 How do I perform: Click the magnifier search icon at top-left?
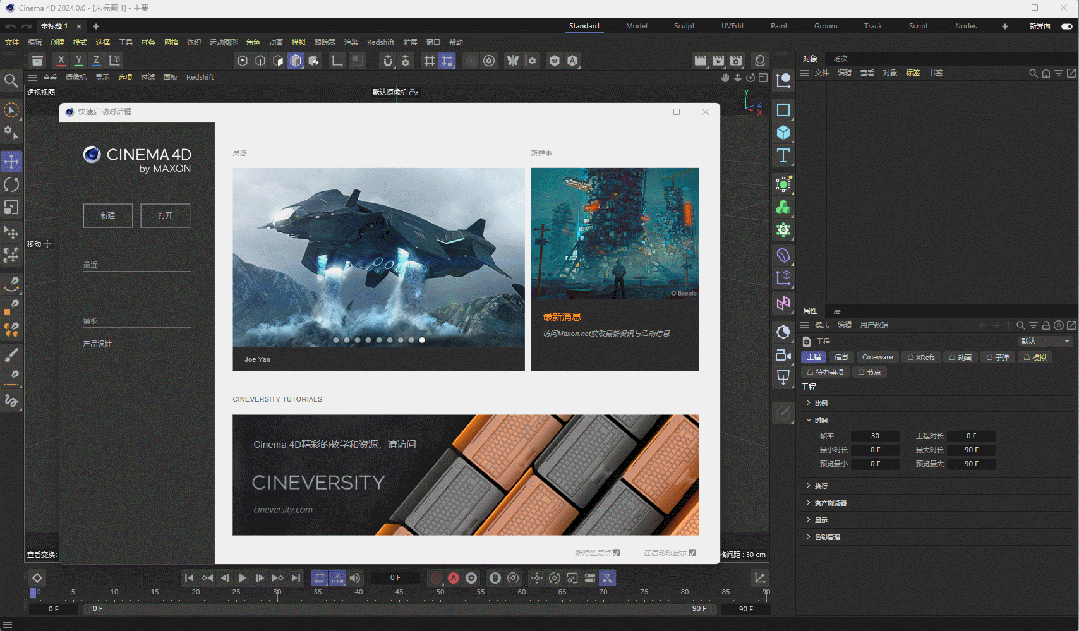[x=11, y=81]
